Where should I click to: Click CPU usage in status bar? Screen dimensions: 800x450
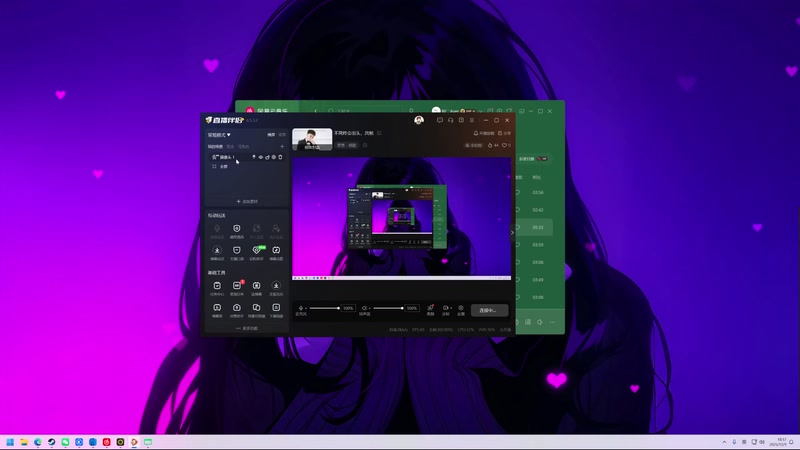[466, 330]
